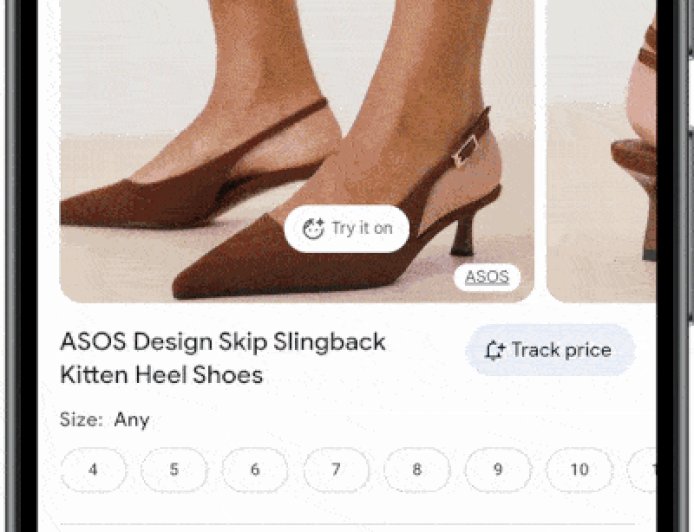Tap the partially visible size chip after 10
Screen dimensions: 694x532
[644, 470]
